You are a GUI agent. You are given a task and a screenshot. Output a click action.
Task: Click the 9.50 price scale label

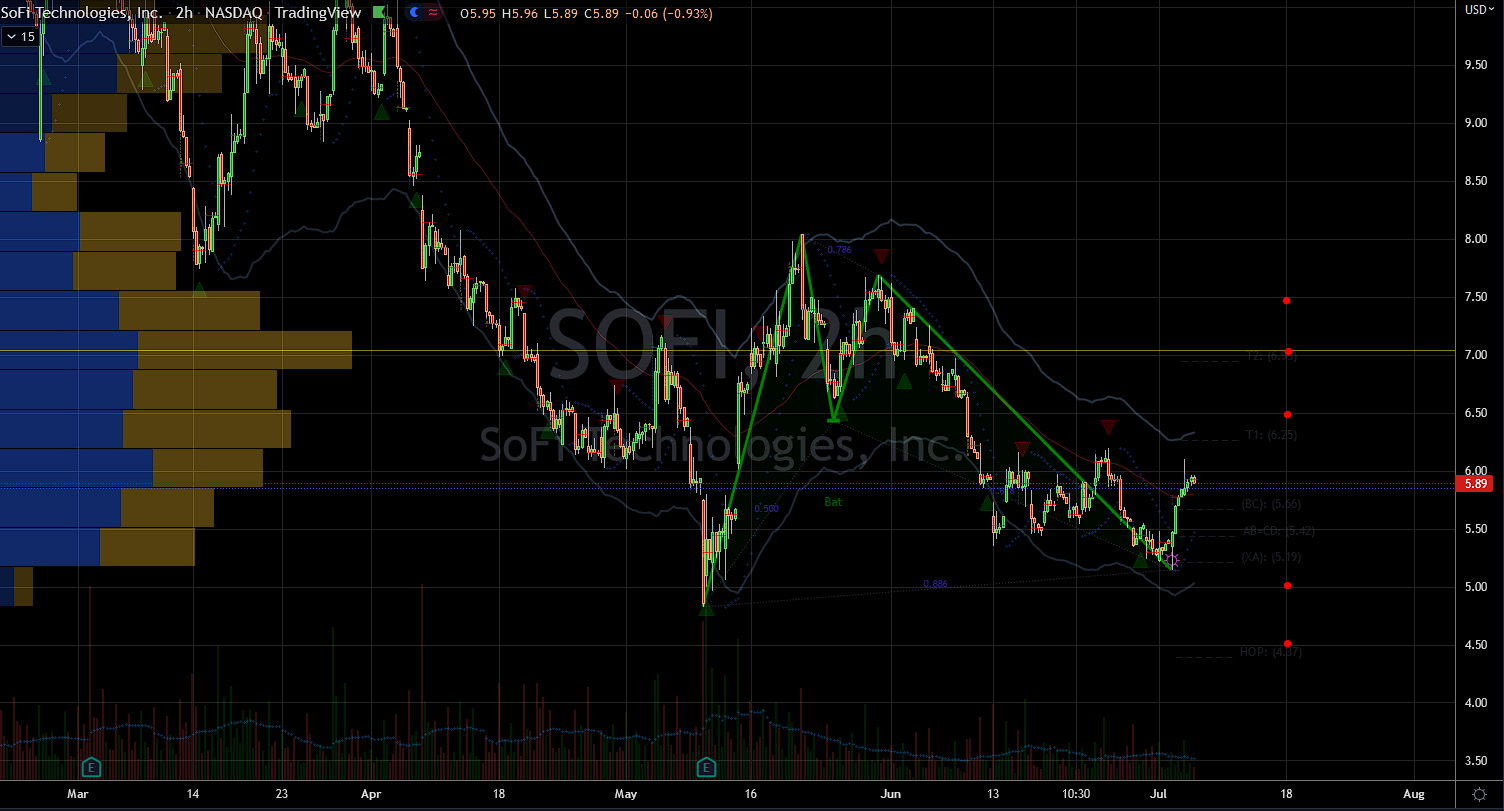point(1475,64)
